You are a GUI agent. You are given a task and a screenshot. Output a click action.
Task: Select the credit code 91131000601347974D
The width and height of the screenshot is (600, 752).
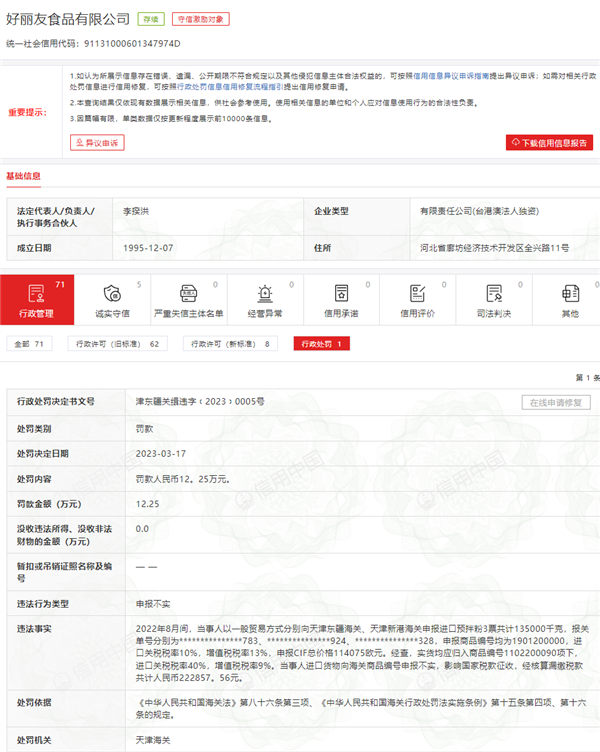[x=132, y=44]
